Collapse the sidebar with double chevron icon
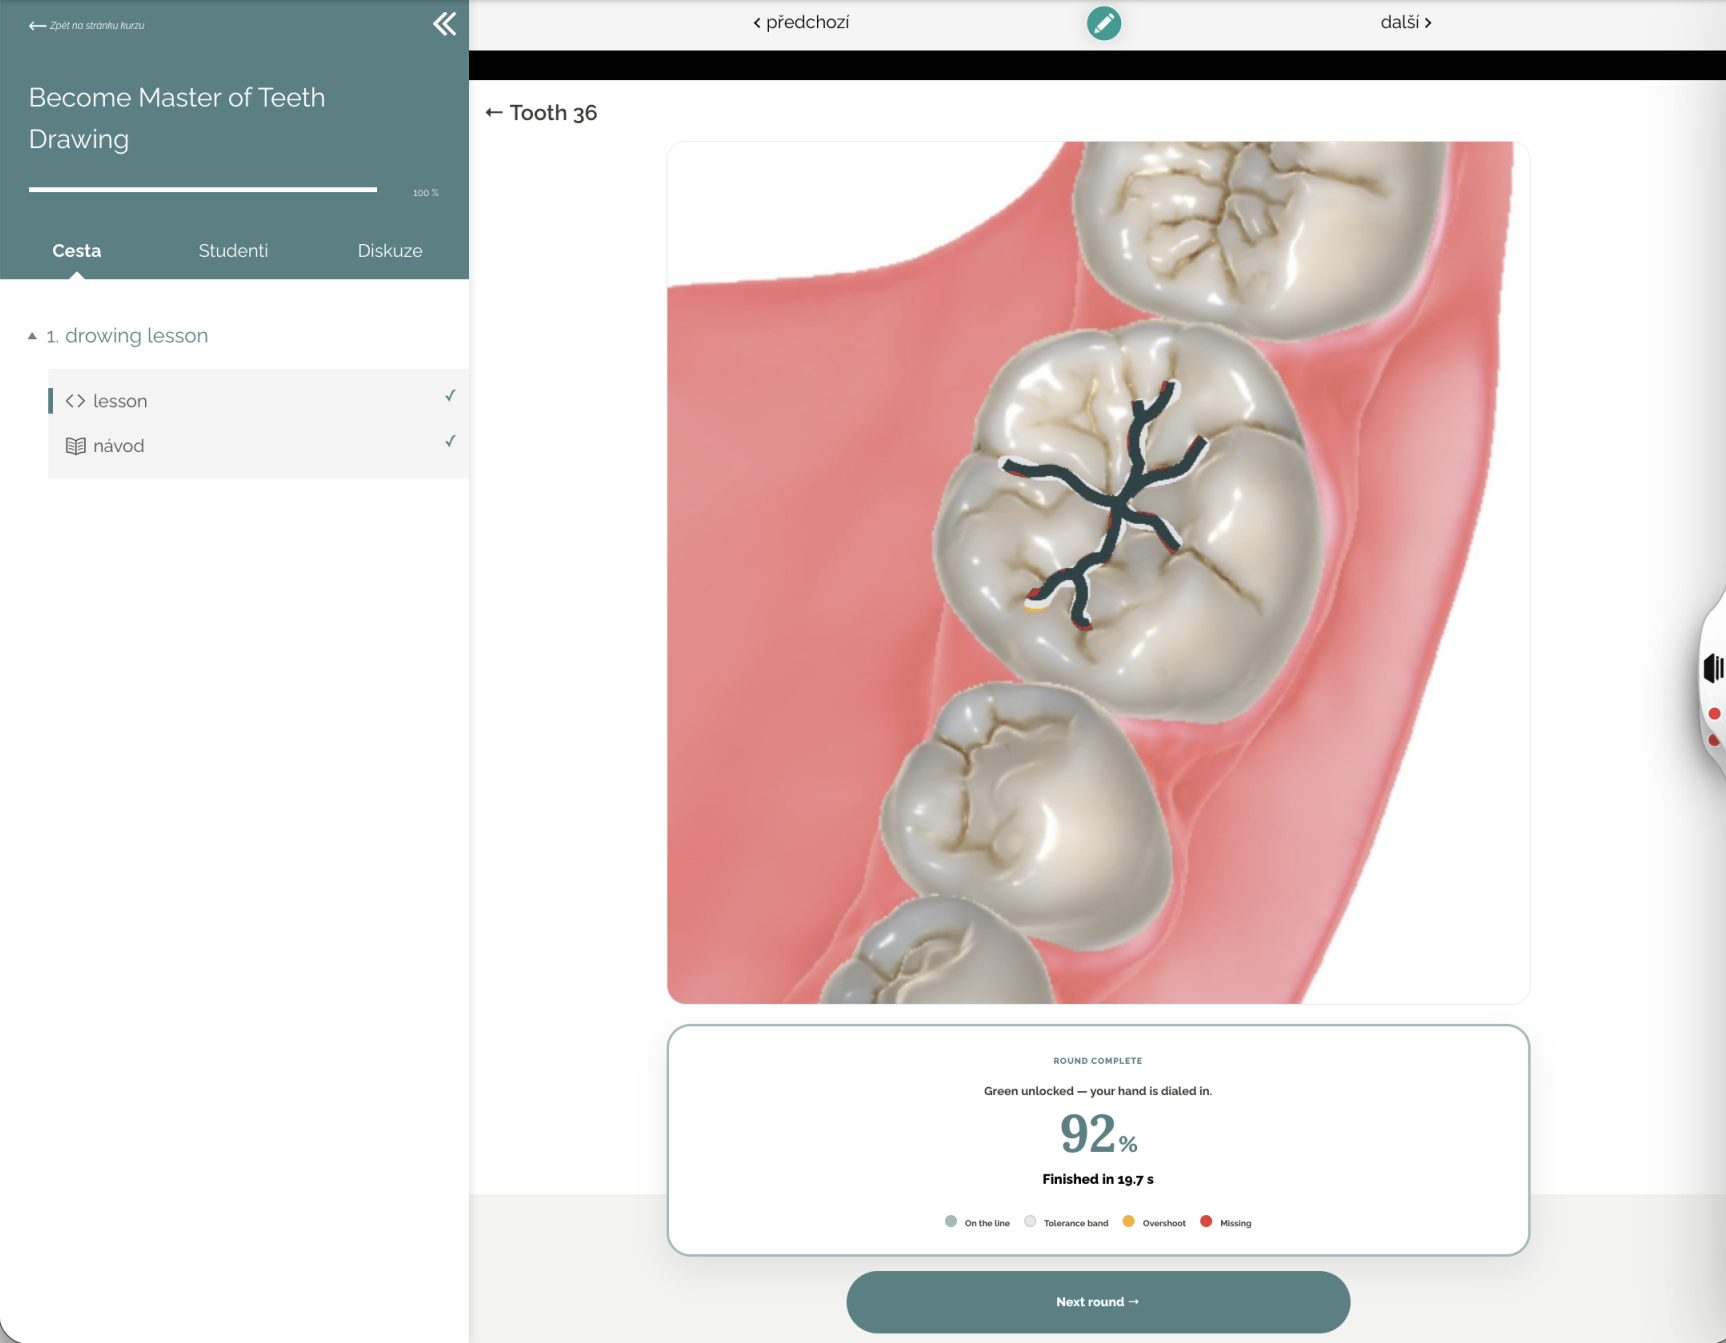1726x1343 pixels. [445, 24]
